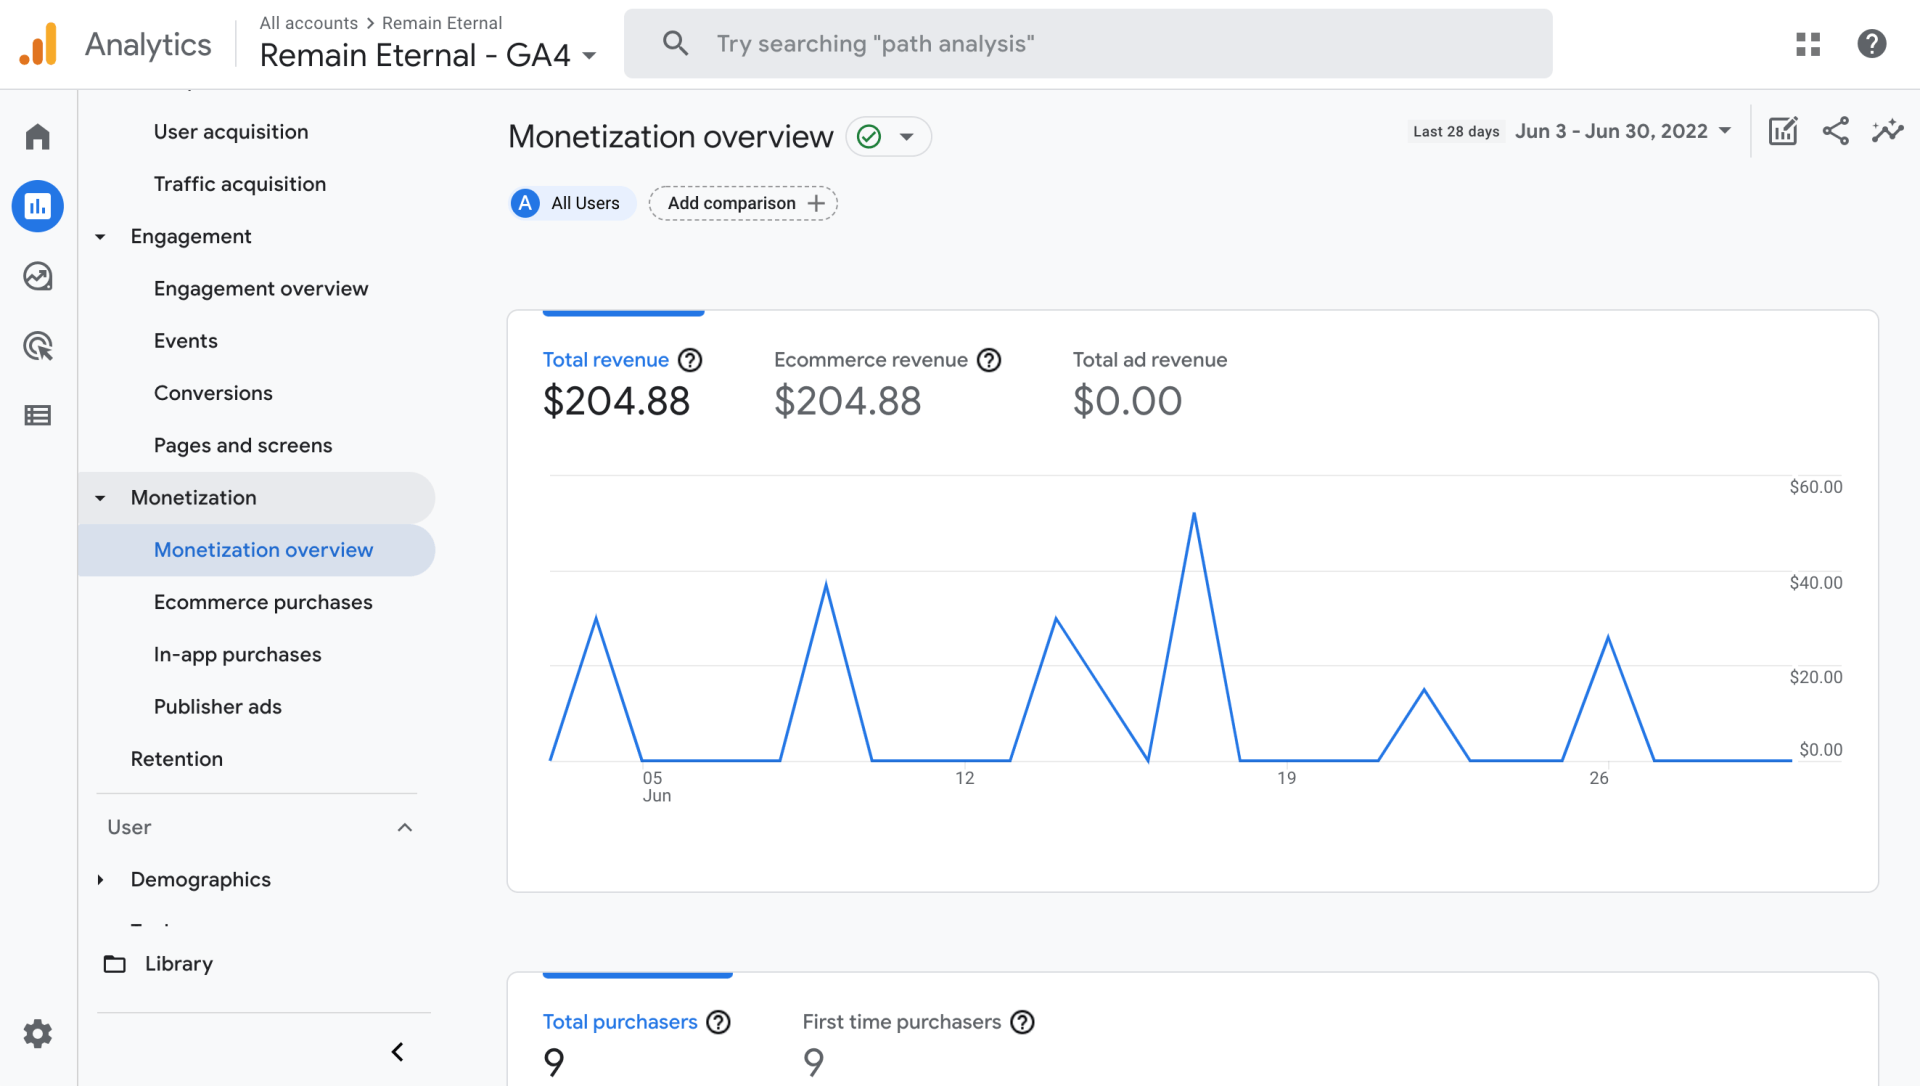Click the All Users 'A' badge
The width and height of the screenshot is (1920, 1086).
[x=525, y=203]
